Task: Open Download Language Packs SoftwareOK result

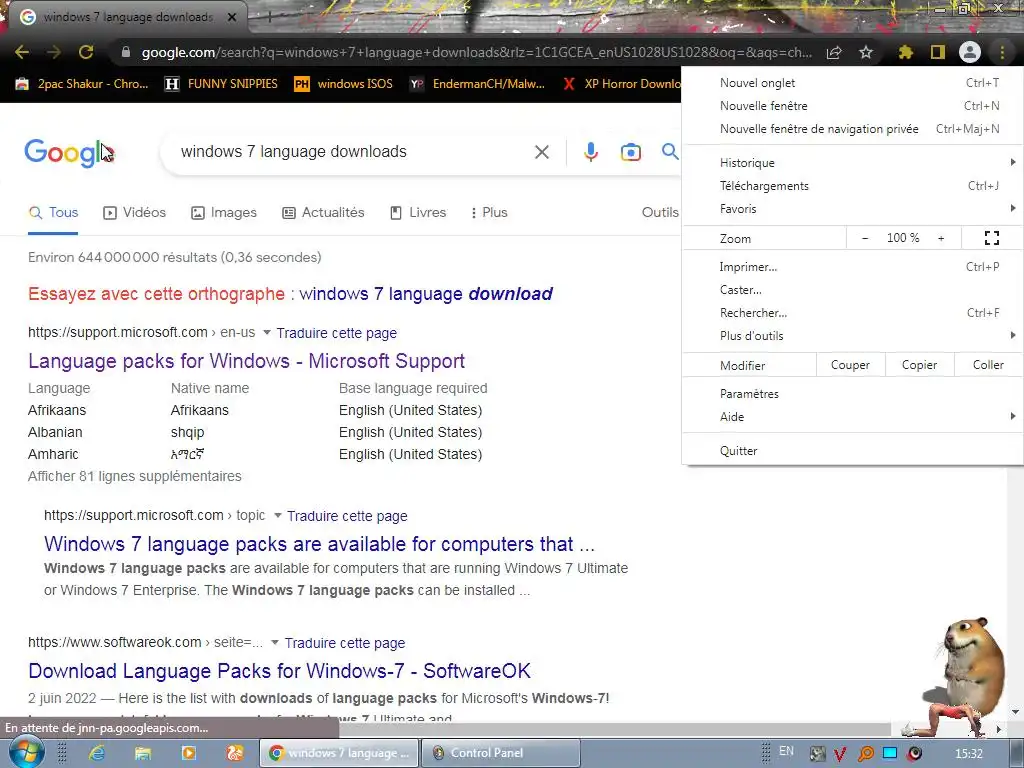Action: pyautogui.click(x=280, y=671)
